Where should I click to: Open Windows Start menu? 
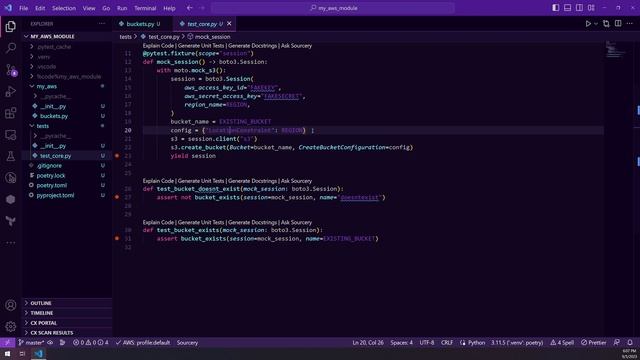[x=7, y=354]
